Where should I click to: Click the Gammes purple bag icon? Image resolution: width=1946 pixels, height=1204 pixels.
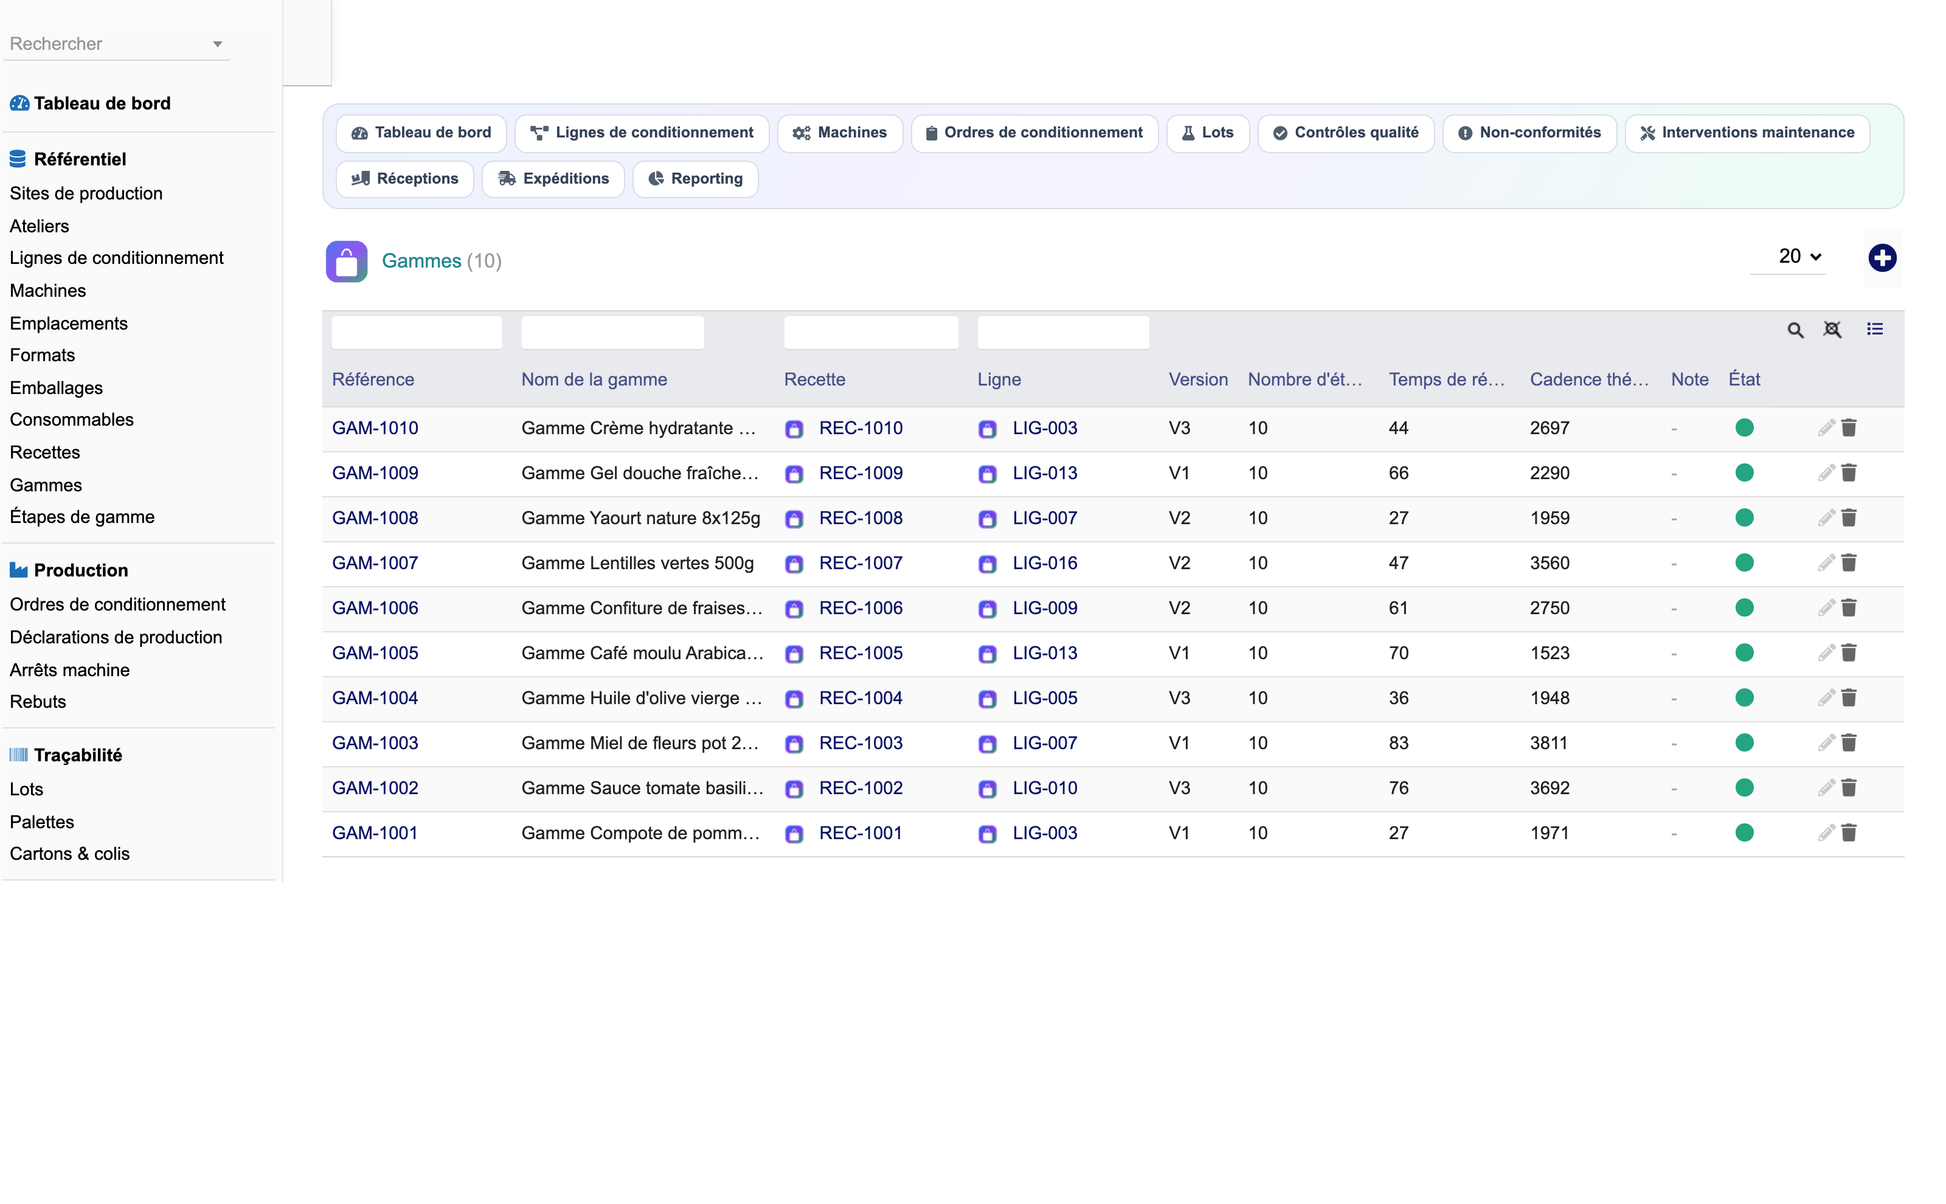[x=346, y=261]
